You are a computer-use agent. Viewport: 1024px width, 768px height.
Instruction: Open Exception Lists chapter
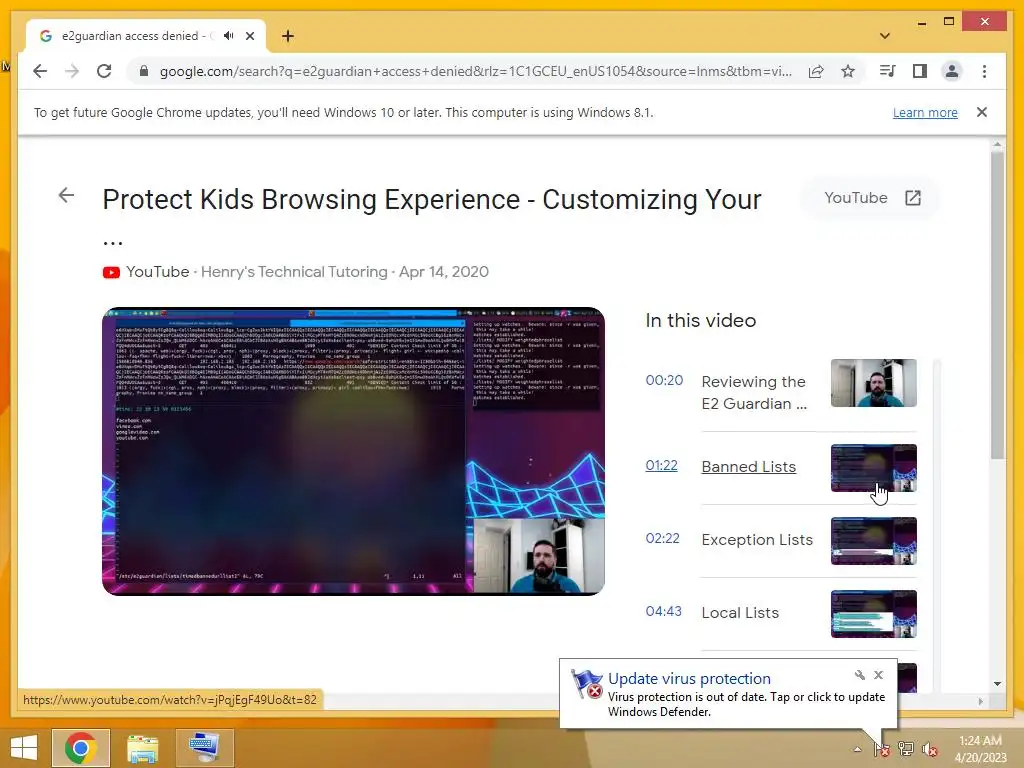[x=757, y=540]
